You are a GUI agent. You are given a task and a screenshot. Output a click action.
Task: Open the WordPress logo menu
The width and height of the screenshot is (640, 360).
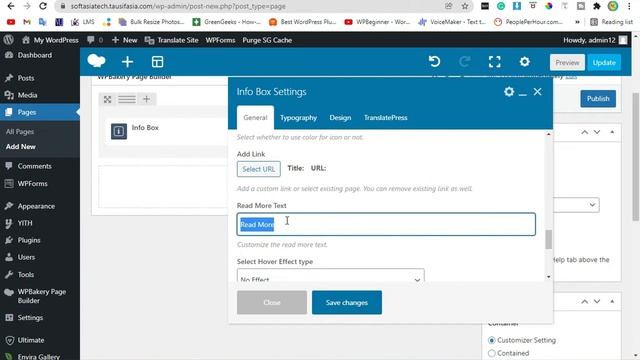point(9,40)
